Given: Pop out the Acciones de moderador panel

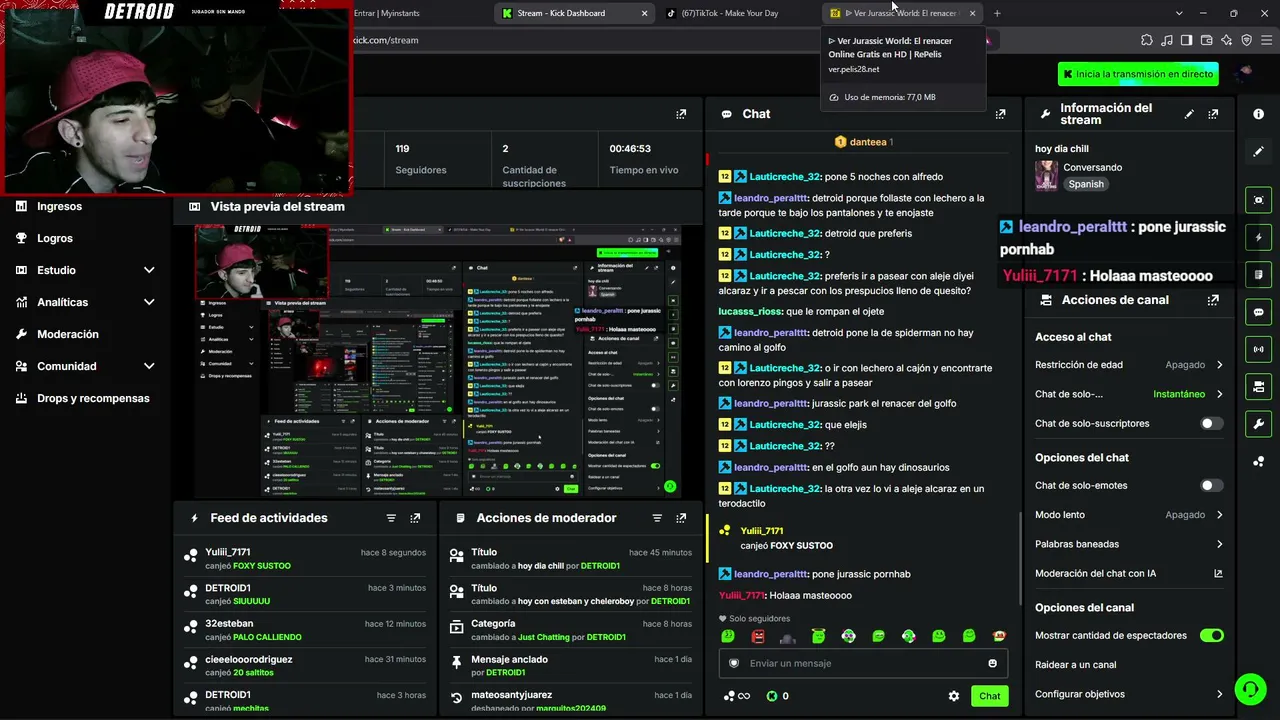Looking at the screenshot, I should (681, 518).
